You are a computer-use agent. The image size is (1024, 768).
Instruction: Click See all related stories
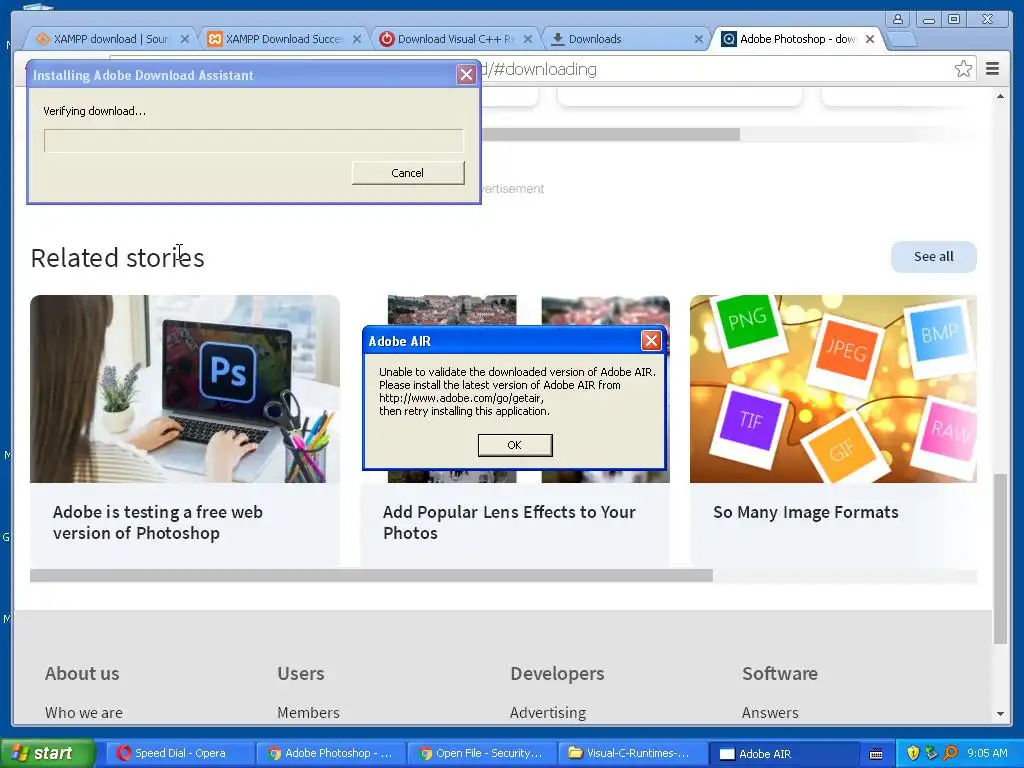[x=933, y=257]
